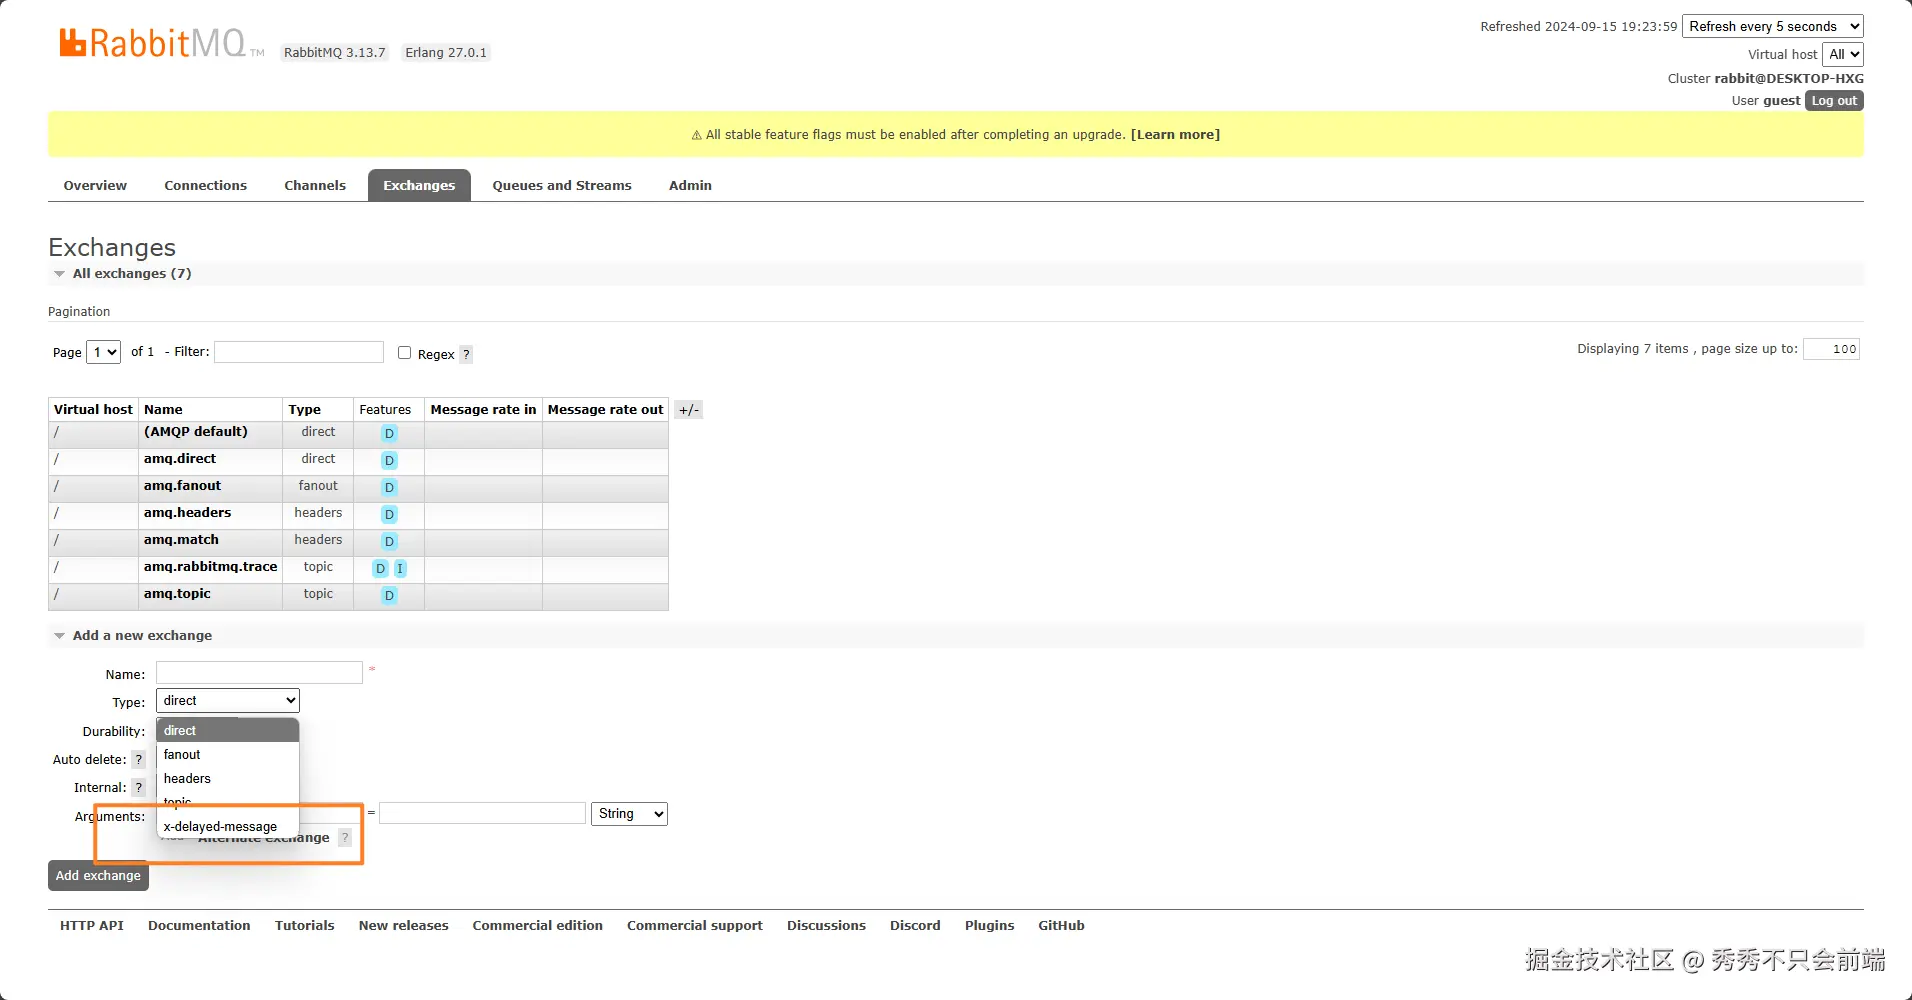Sort table by Virtual host column

pos(93,410)
